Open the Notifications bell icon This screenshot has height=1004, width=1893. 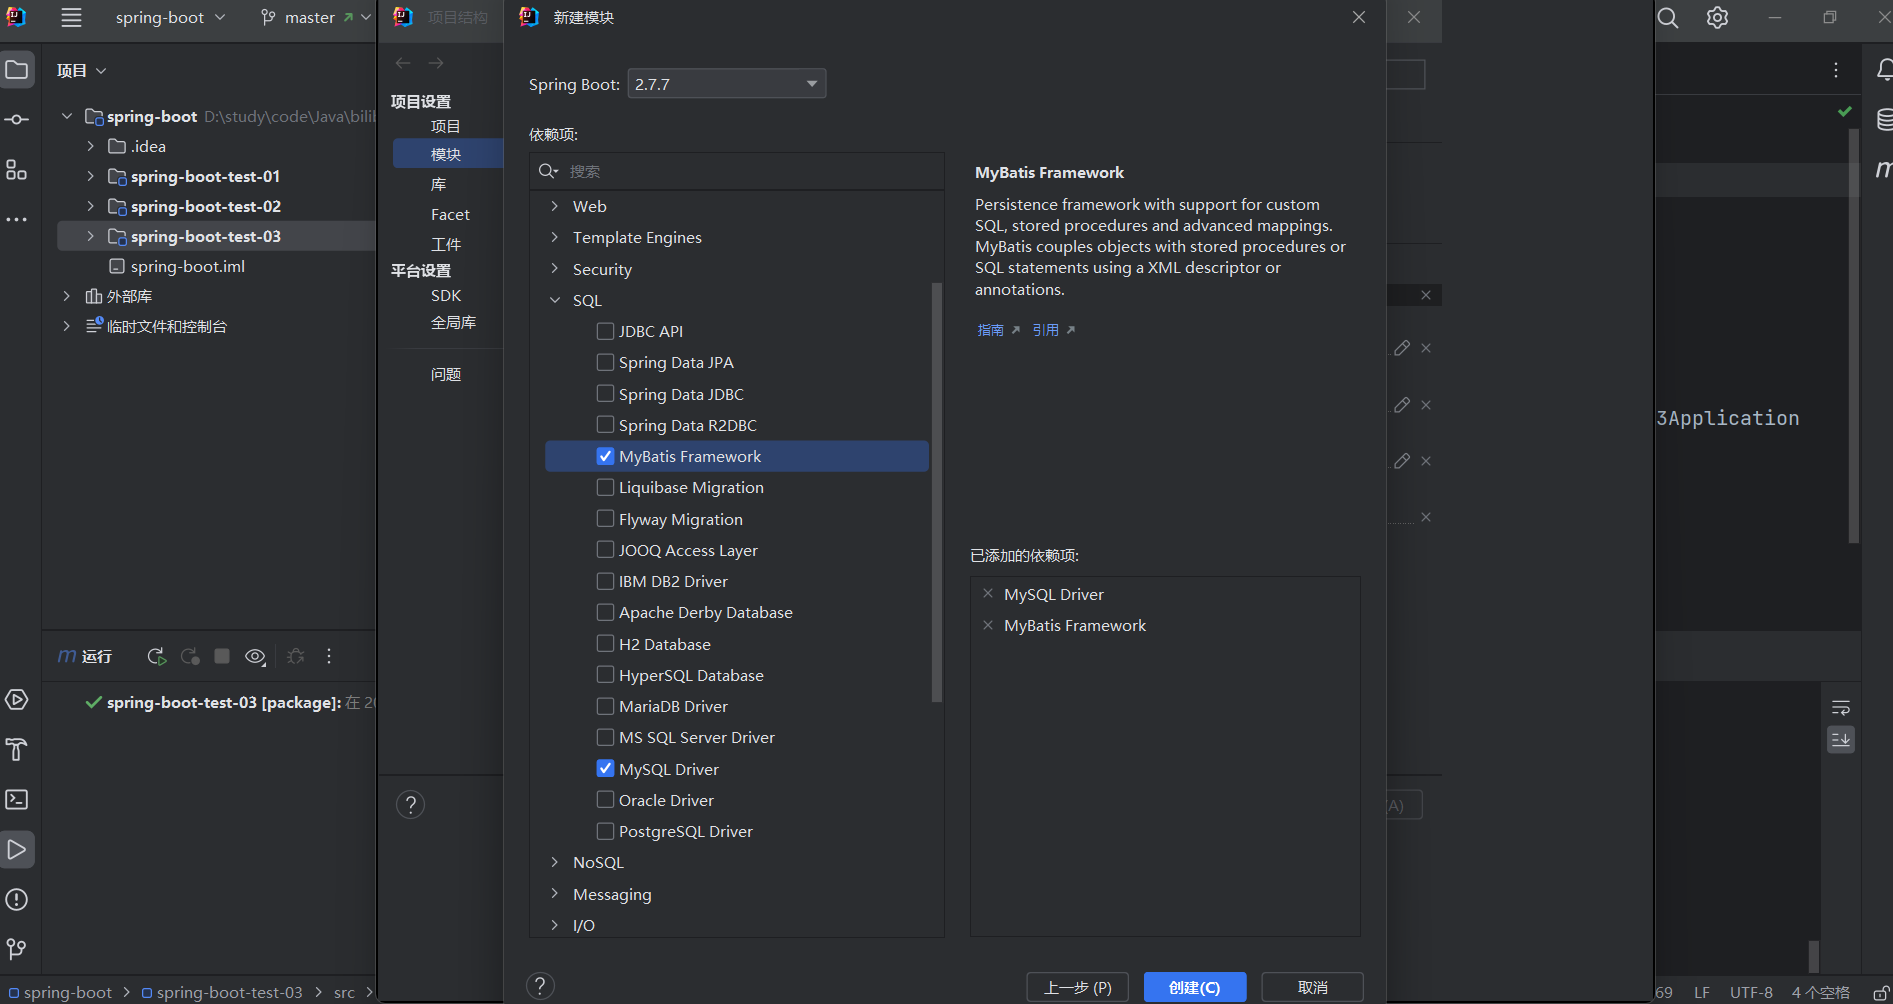point(1883,69)
